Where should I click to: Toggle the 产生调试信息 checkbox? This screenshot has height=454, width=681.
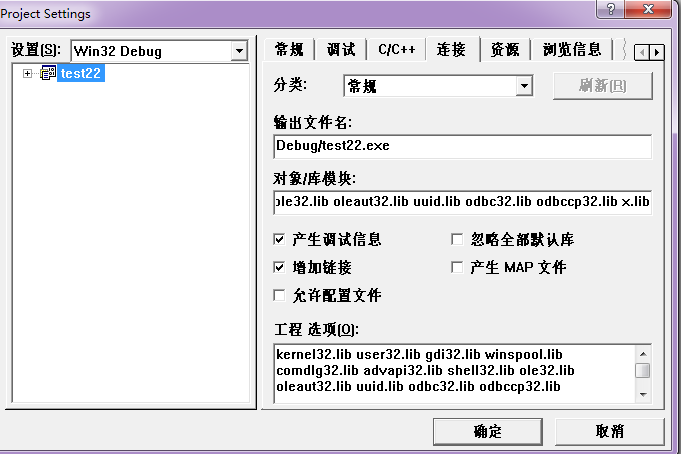[x=279, y=239]
